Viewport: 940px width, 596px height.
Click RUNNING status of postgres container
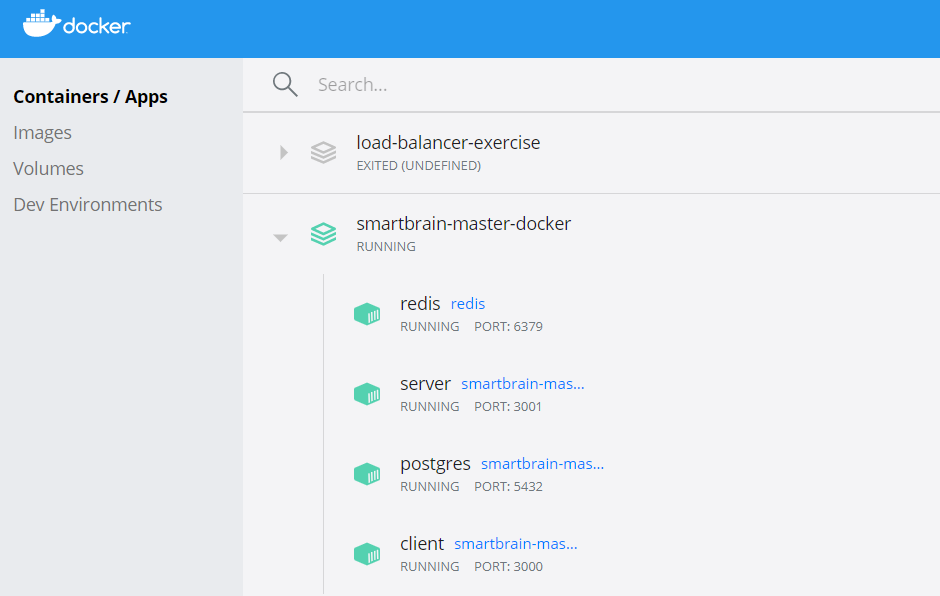(x=430, y=487)
